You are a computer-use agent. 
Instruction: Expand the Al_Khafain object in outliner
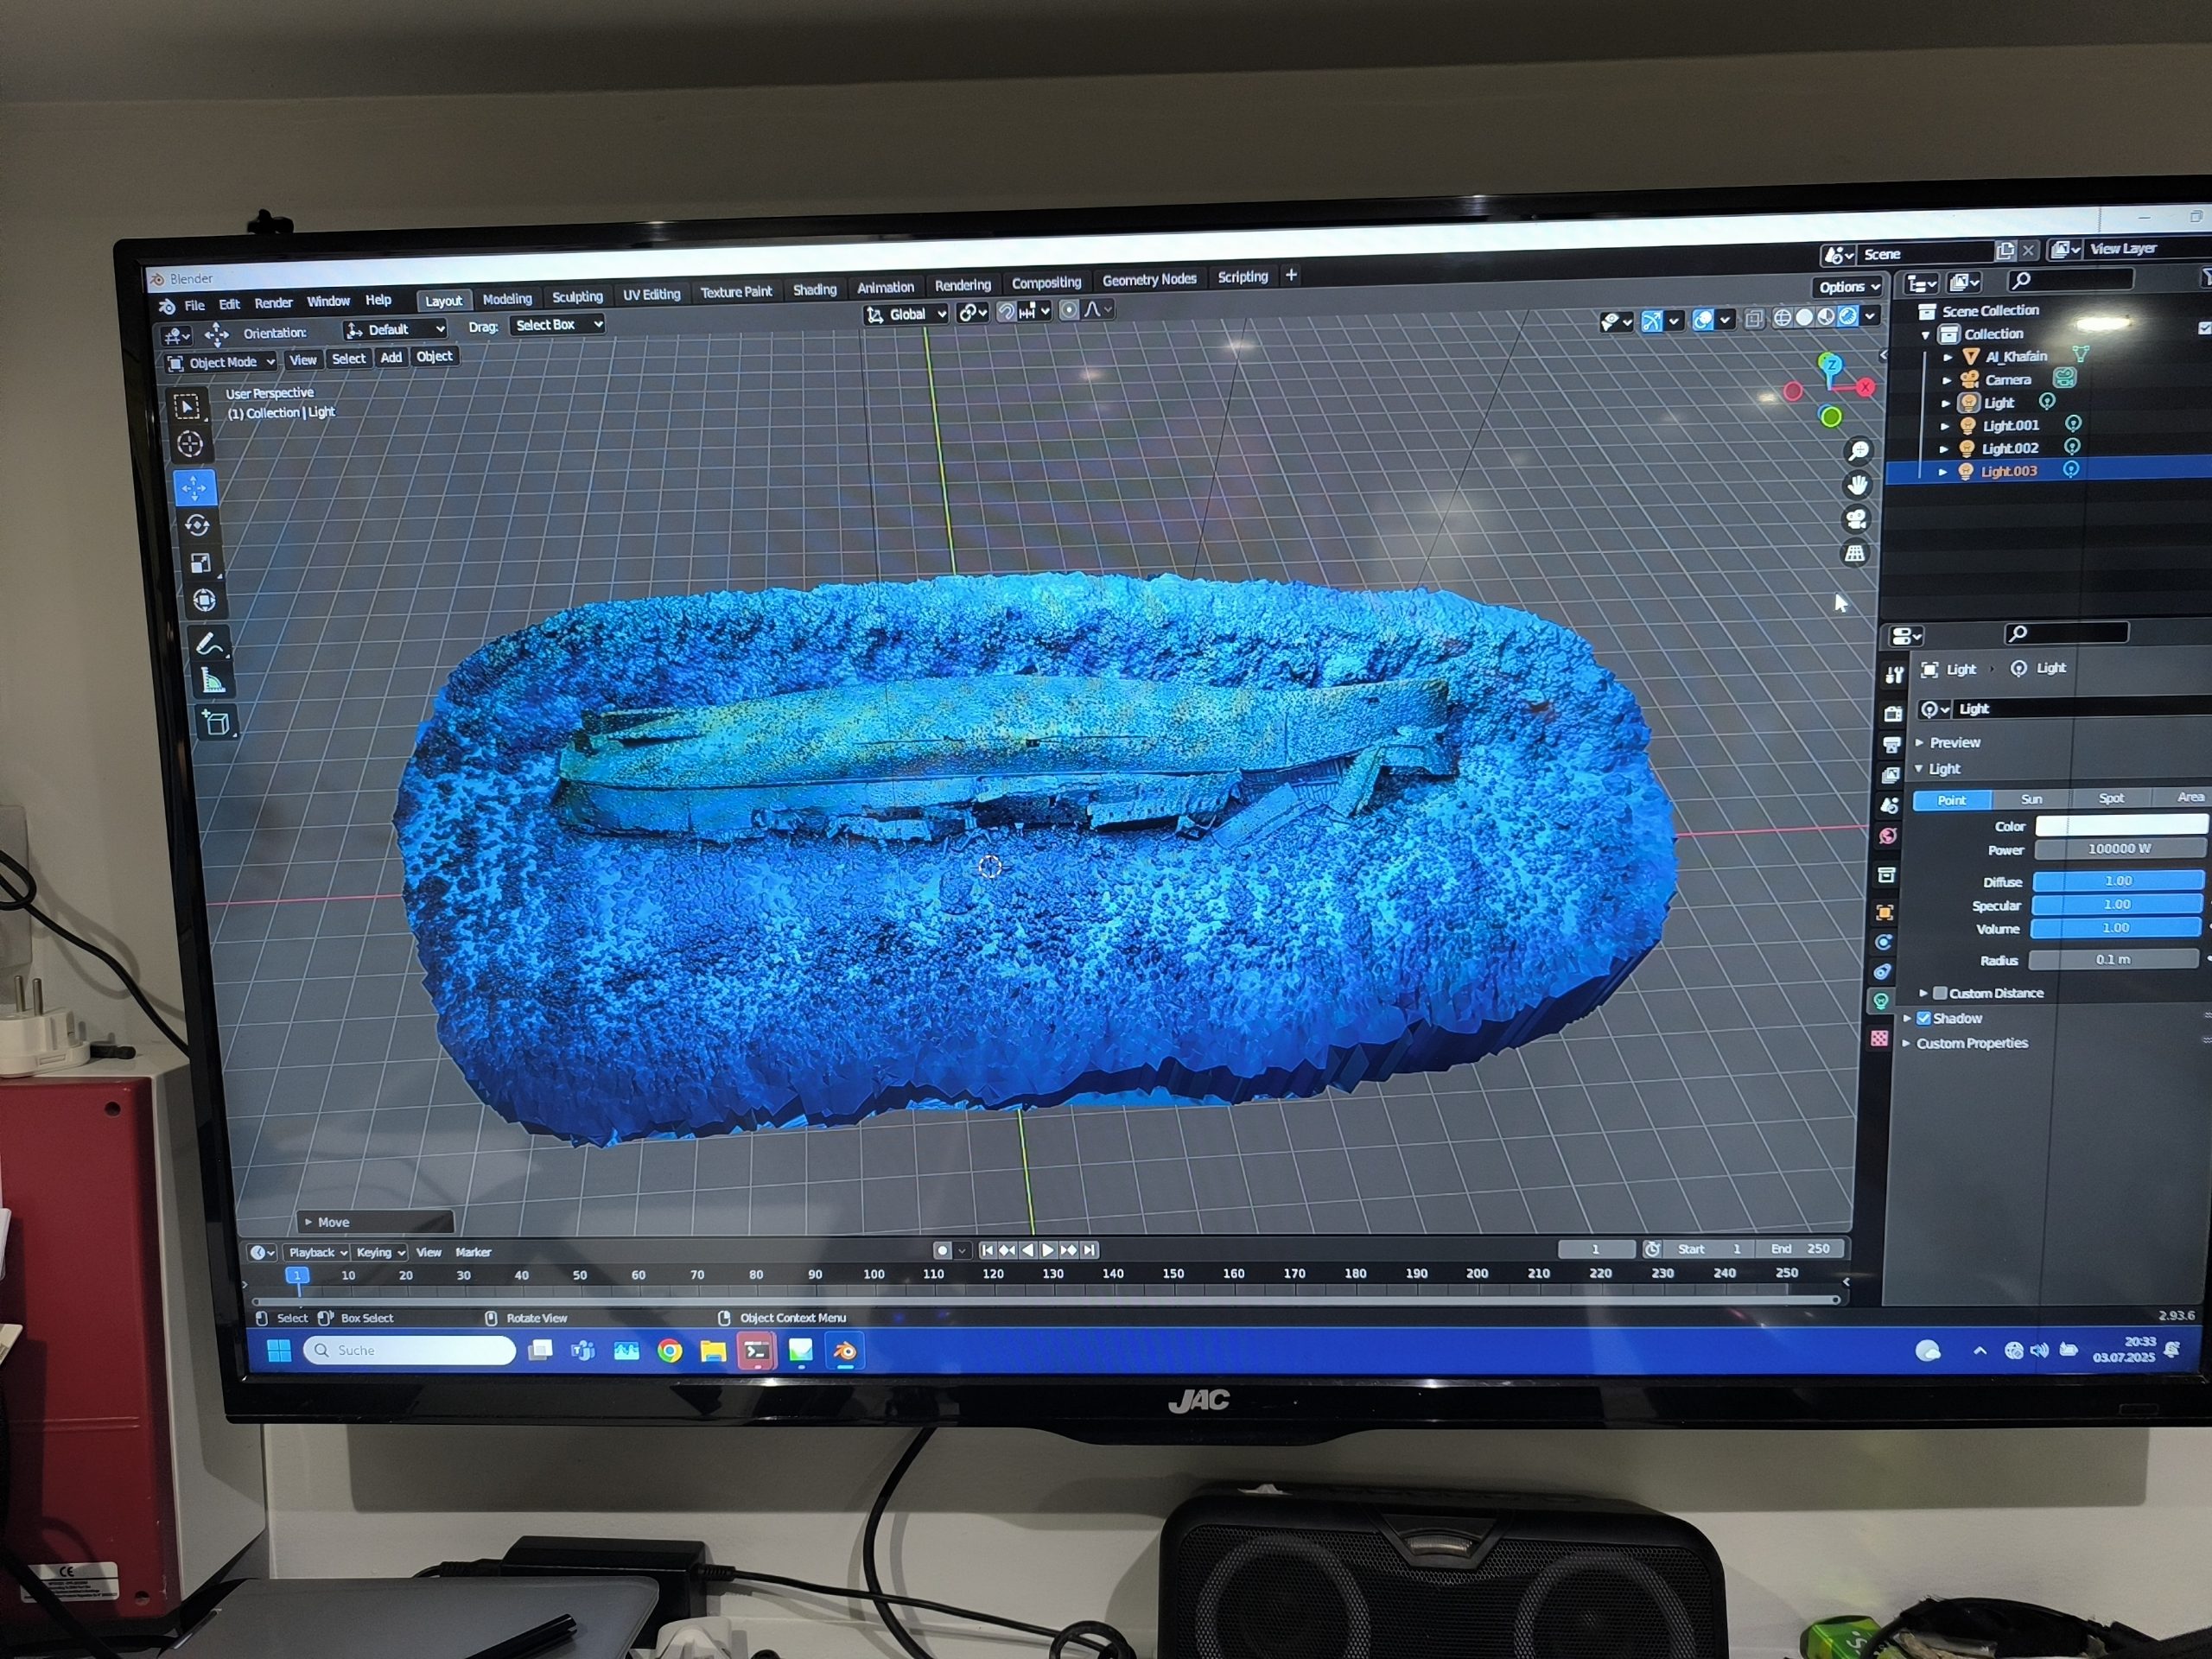(1948, 357)
